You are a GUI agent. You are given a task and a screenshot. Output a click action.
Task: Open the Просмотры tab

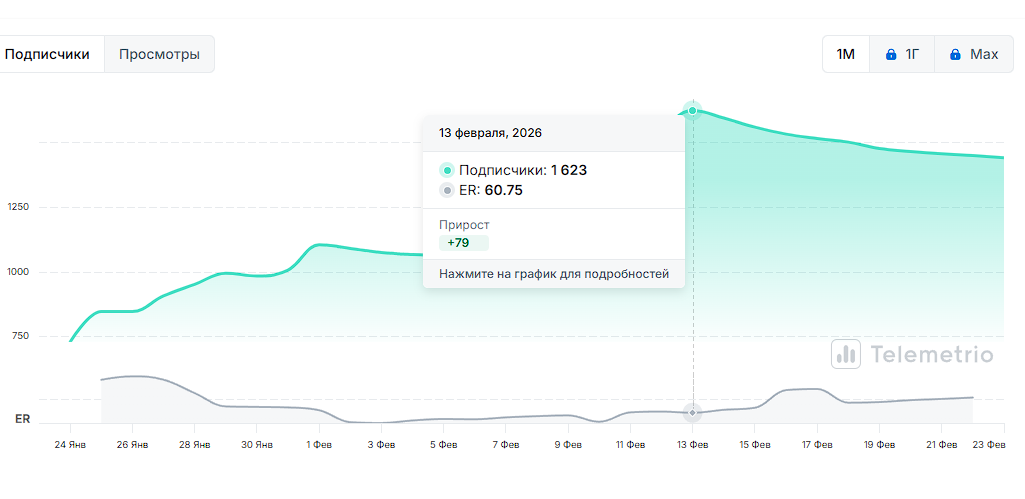[x=159, y=54]
